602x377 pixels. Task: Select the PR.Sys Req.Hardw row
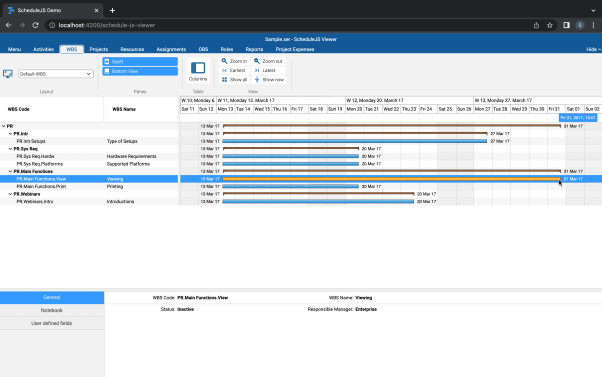point(89,156)
